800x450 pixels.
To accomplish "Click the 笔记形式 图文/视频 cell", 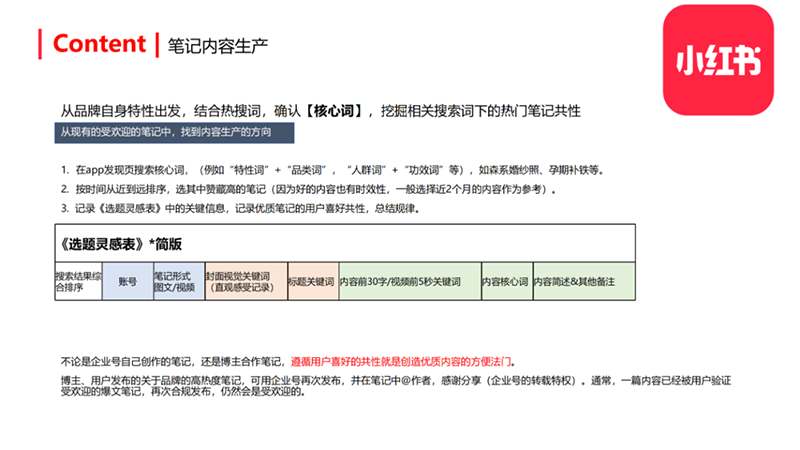I will coord(179,282).
